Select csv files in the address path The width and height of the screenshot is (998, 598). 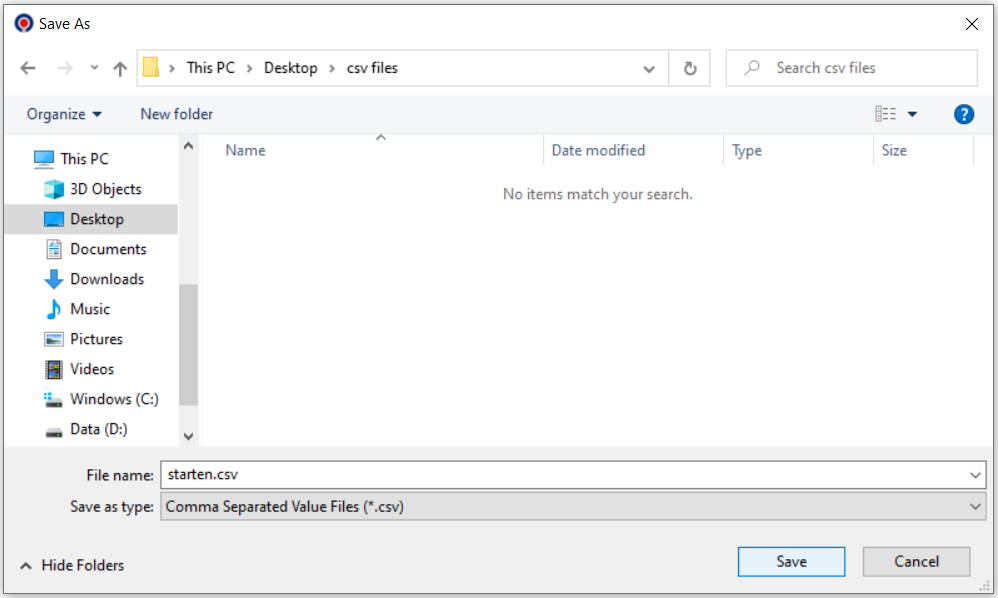[372, 67]
